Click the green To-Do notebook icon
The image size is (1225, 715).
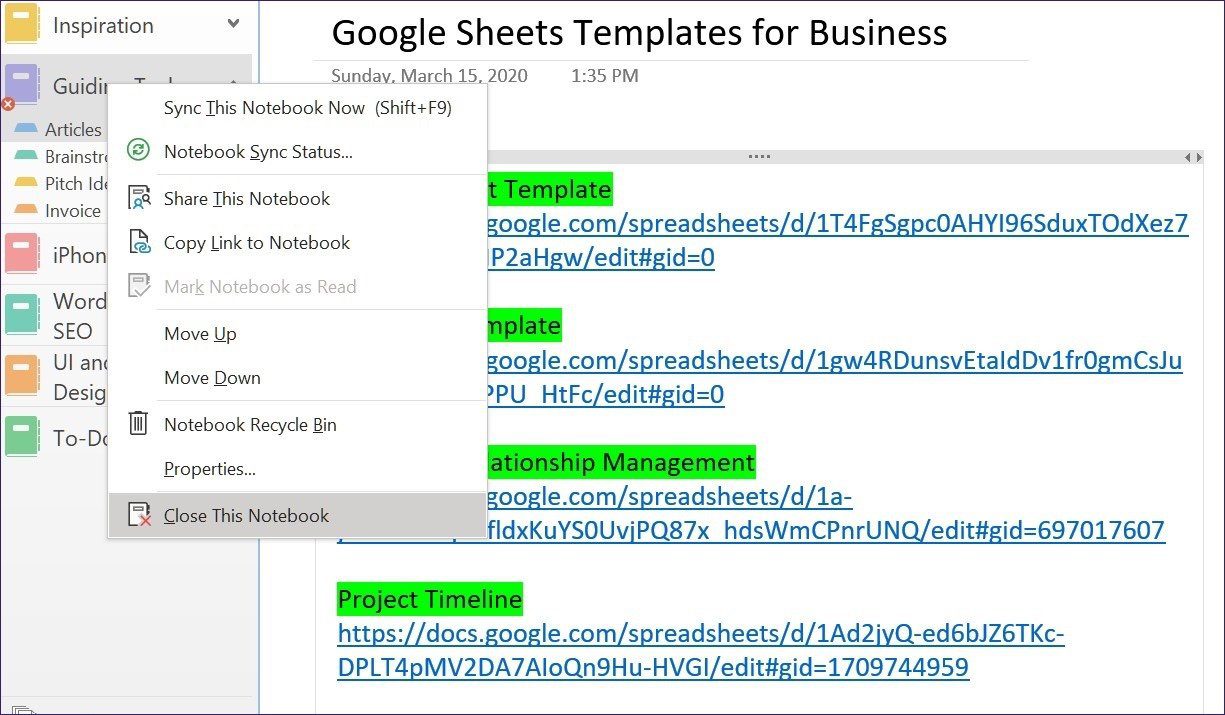pyautogui.click(x=21, y=437)
